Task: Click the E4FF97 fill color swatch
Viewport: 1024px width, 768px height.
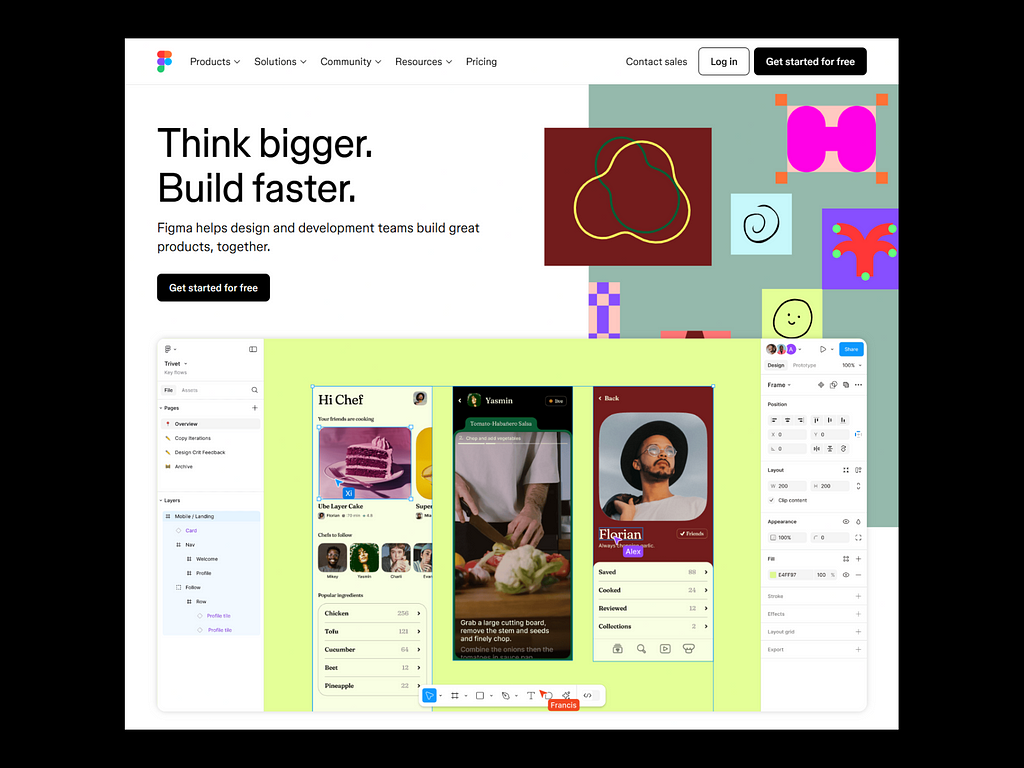Action: coord(773,575)
